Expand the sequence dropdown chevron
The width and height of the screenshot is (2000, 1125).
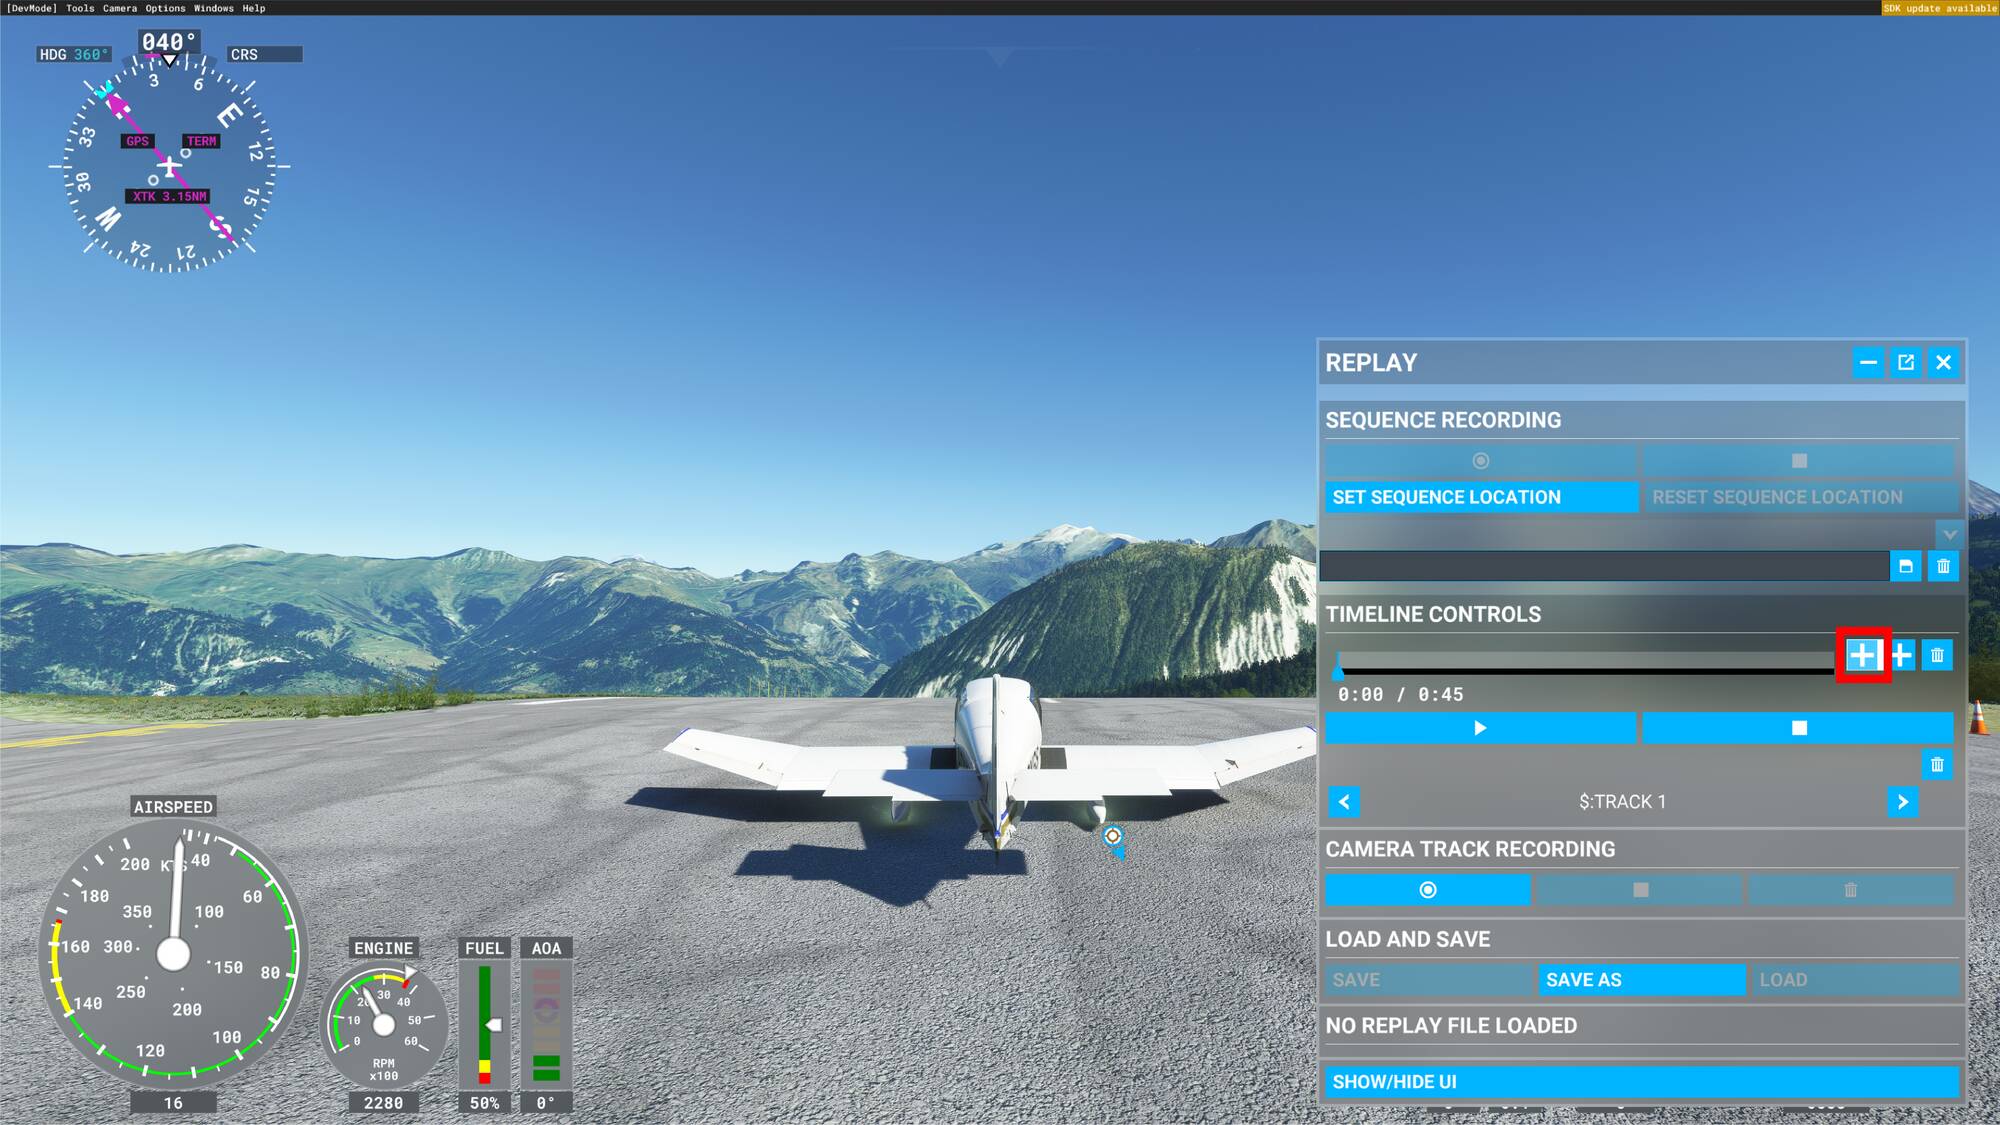[1949, 534]
